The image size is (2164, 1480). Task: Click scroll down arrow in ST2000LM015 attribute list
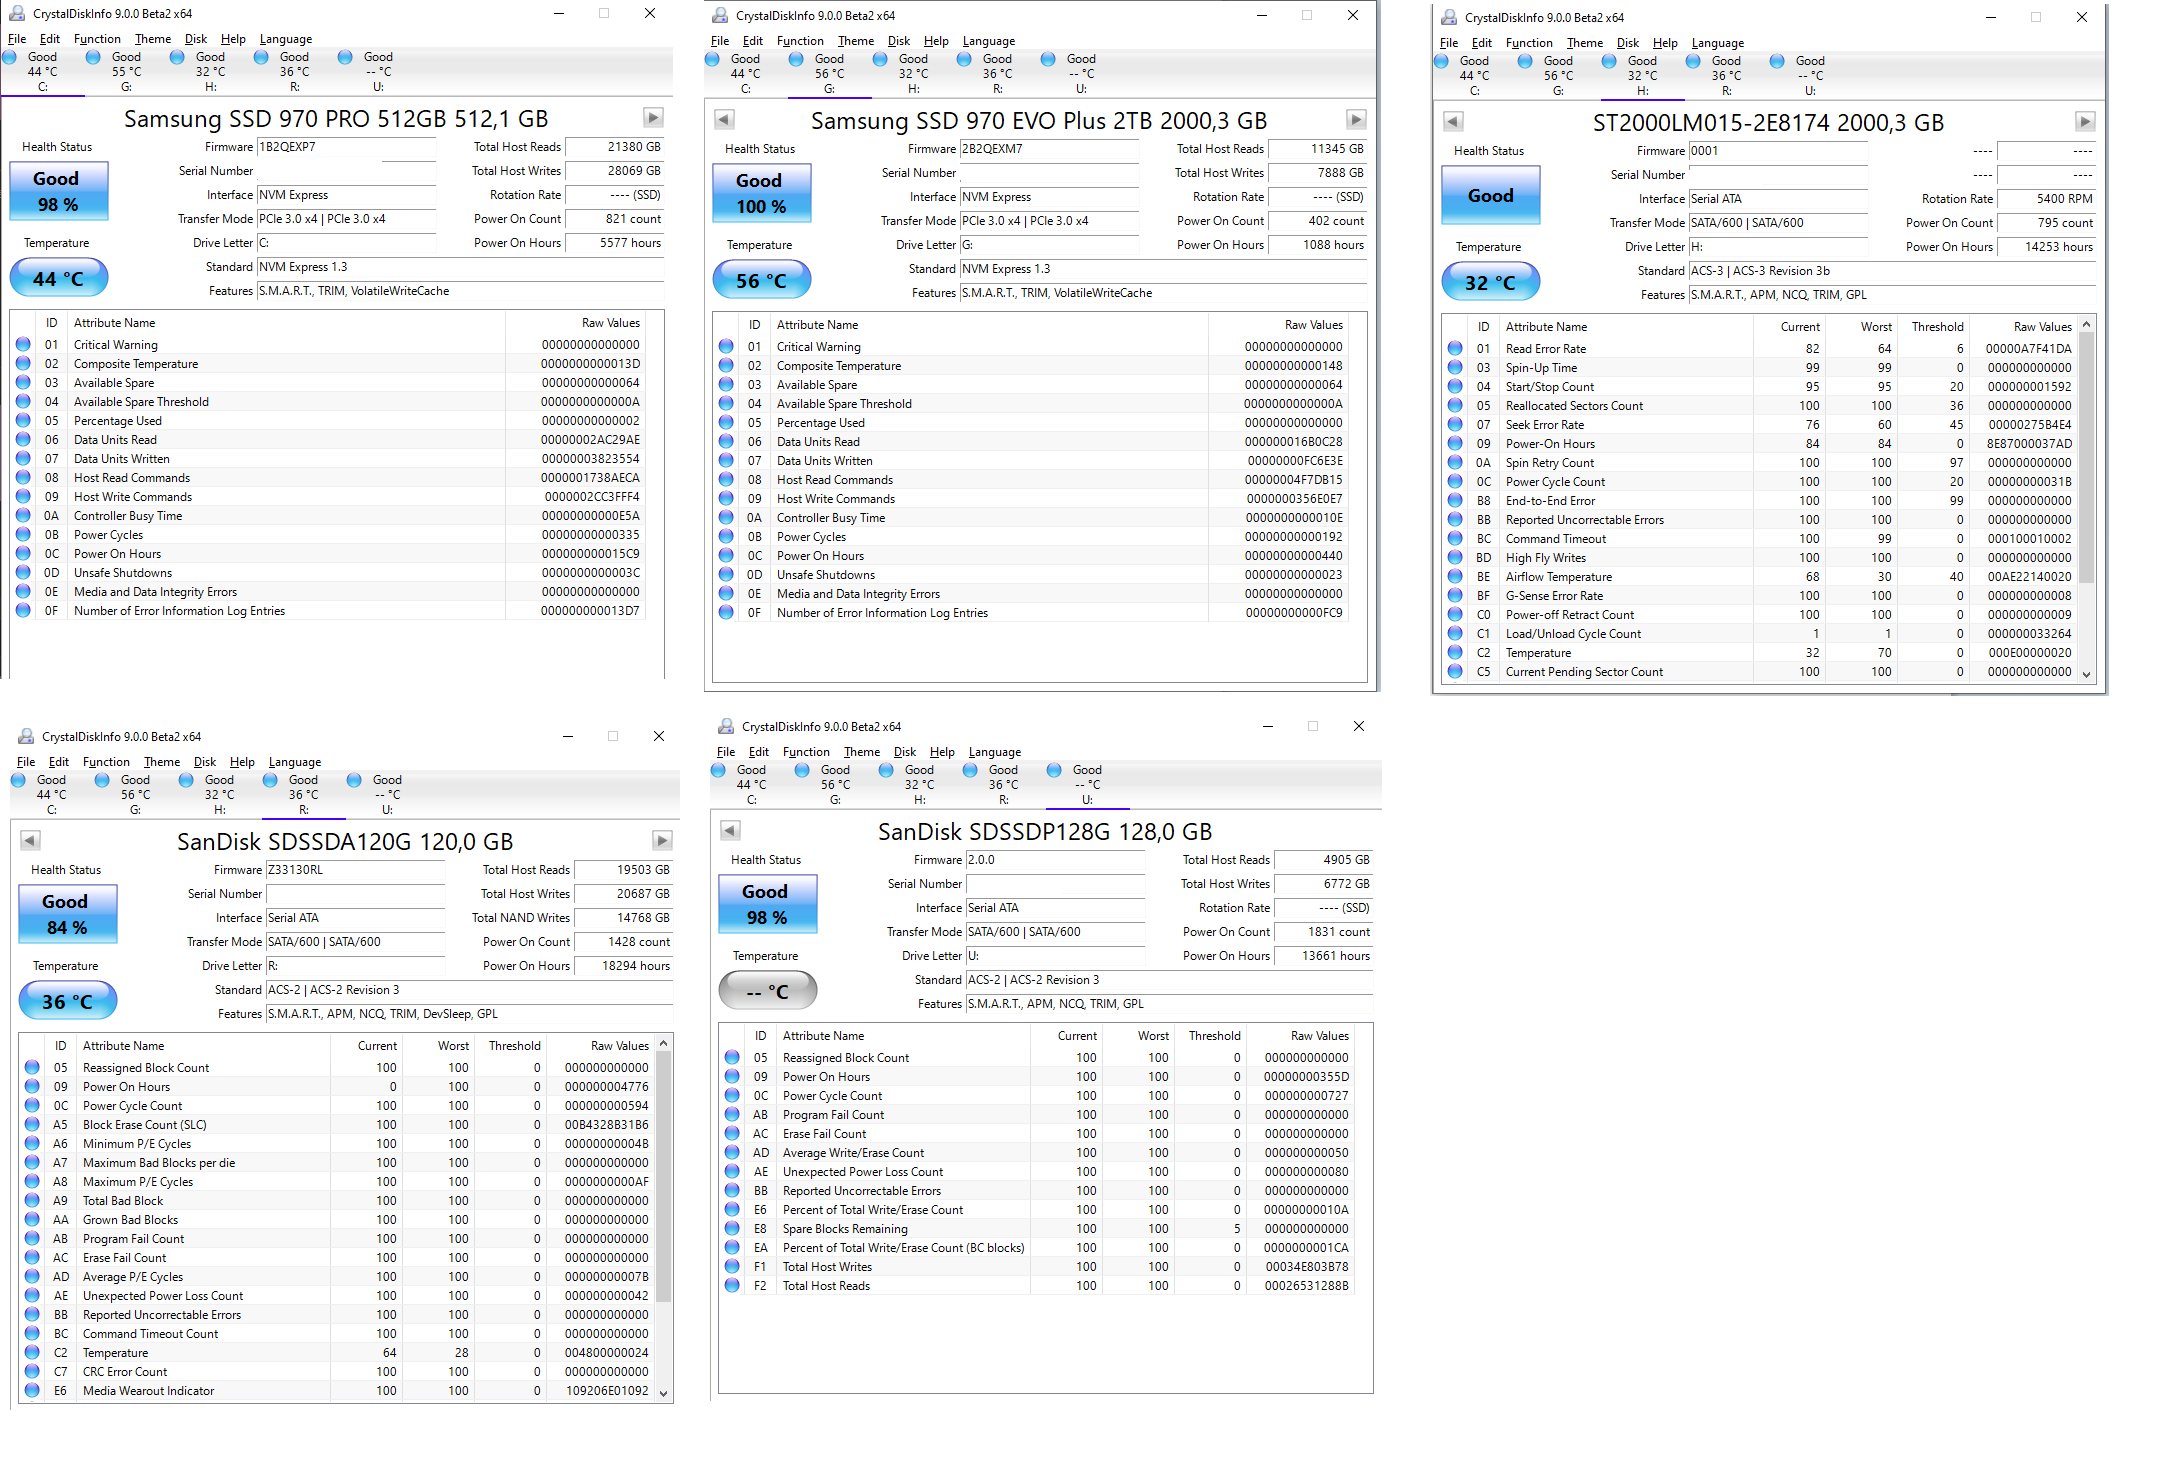tap(2086, 674)
